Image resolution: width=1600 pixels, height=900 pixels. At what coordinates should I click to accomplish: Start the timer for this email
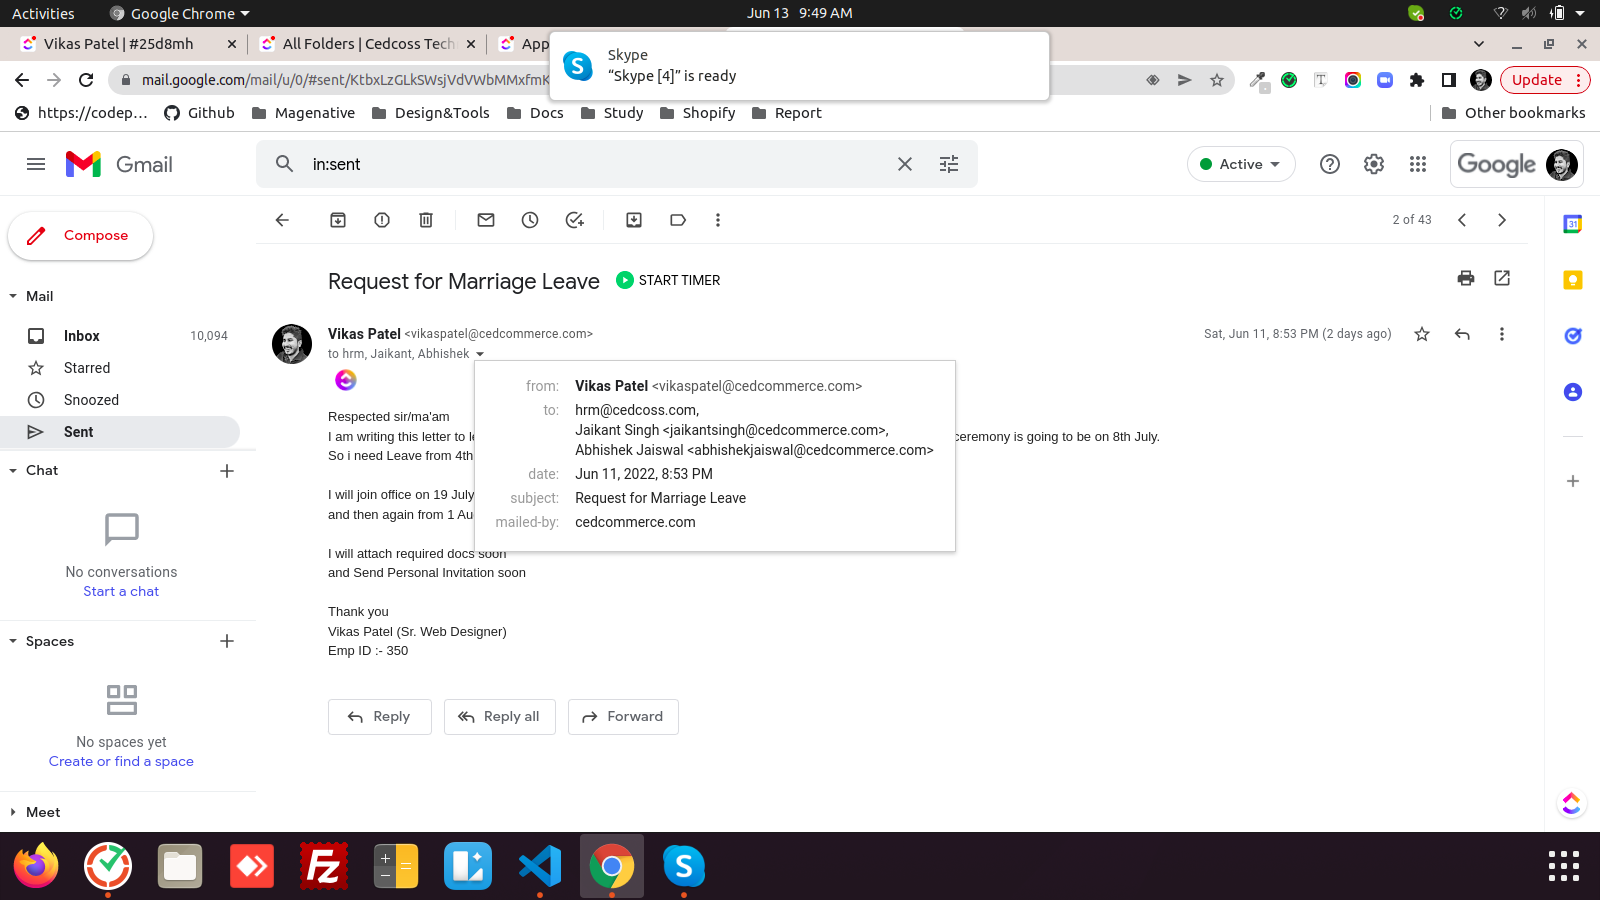click(668, 280)
